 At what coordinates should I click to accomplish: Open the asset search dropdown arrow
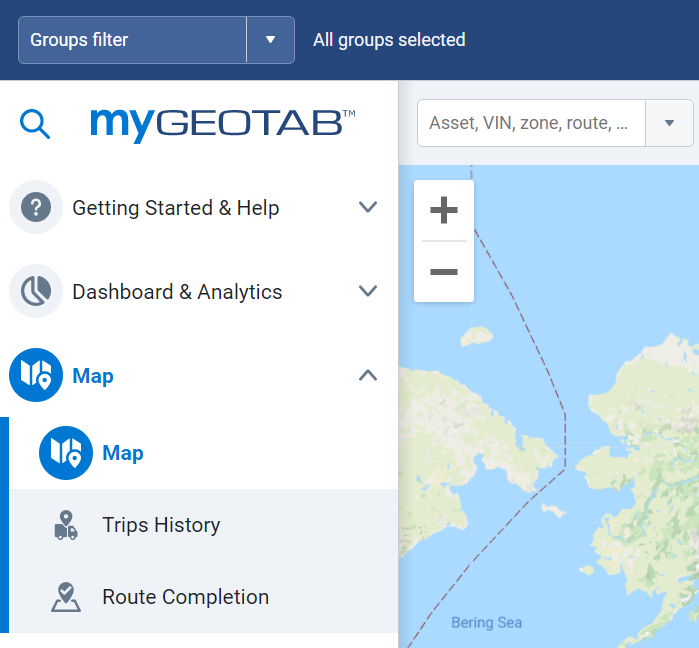click(x=669, y=123)
